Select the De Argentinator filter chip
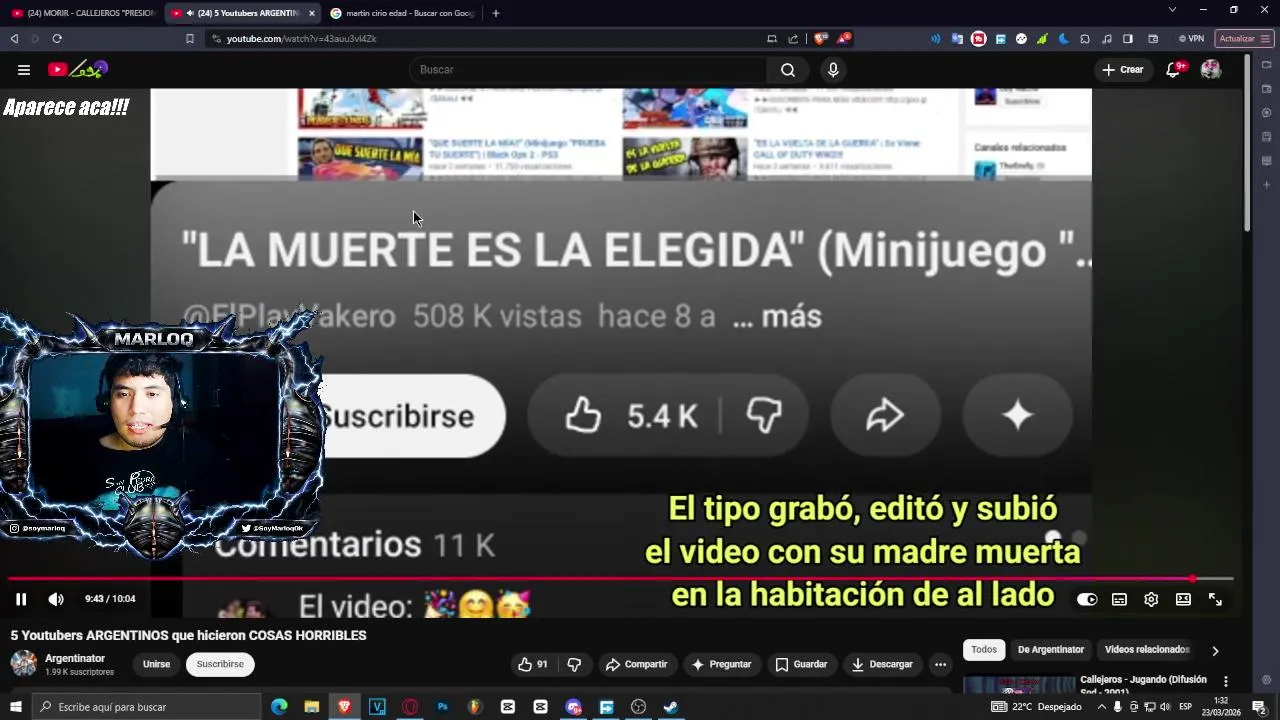This screenshot has height=720, width=1280. pyautogui.click(x=1051, y=650)
